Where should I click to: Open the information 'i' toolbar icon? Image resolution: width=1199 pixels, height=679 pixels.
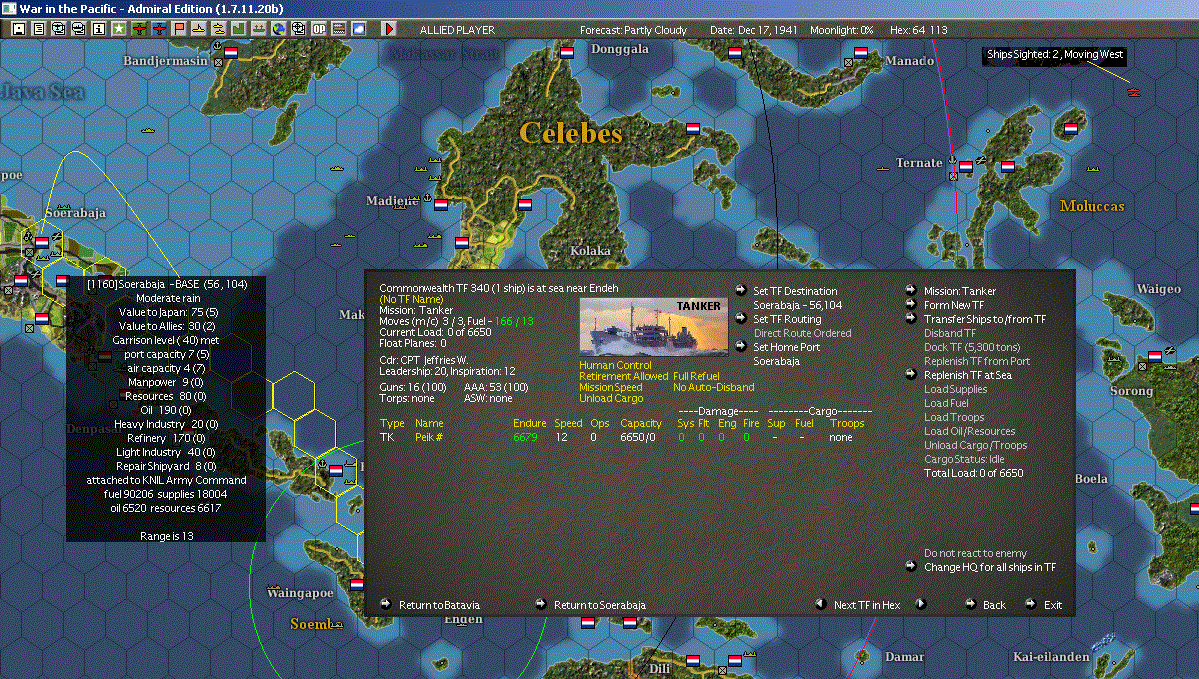99,29
